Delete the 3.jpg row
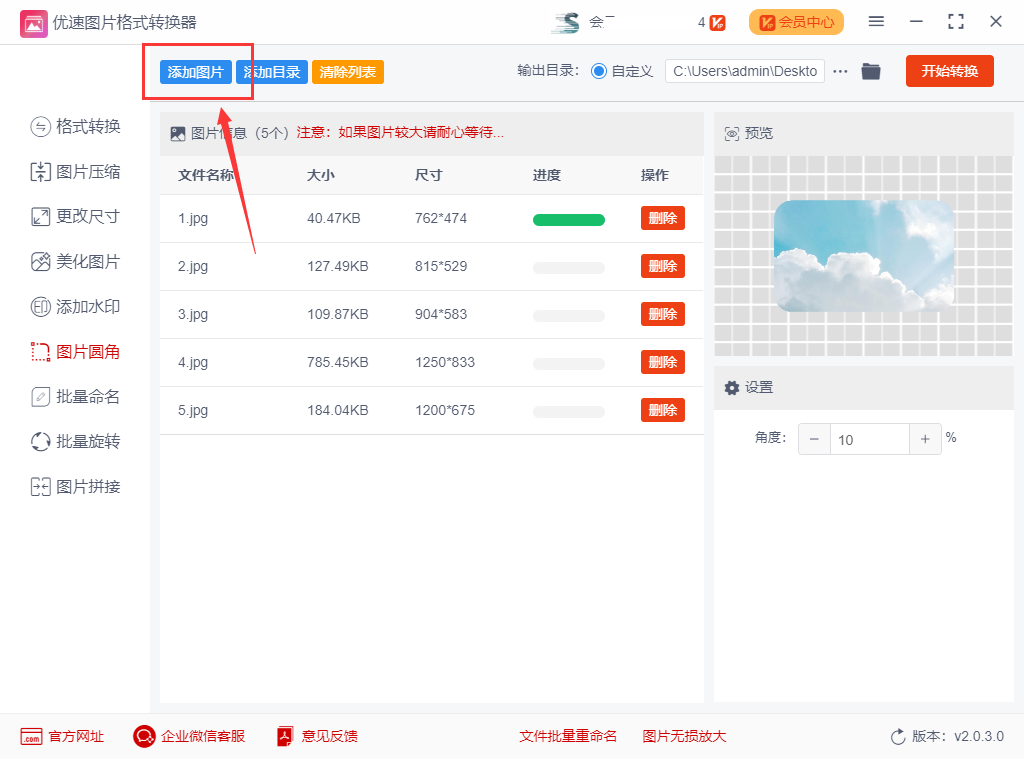The height and width of the screenshot is (760, 1024). coord(662,314)
